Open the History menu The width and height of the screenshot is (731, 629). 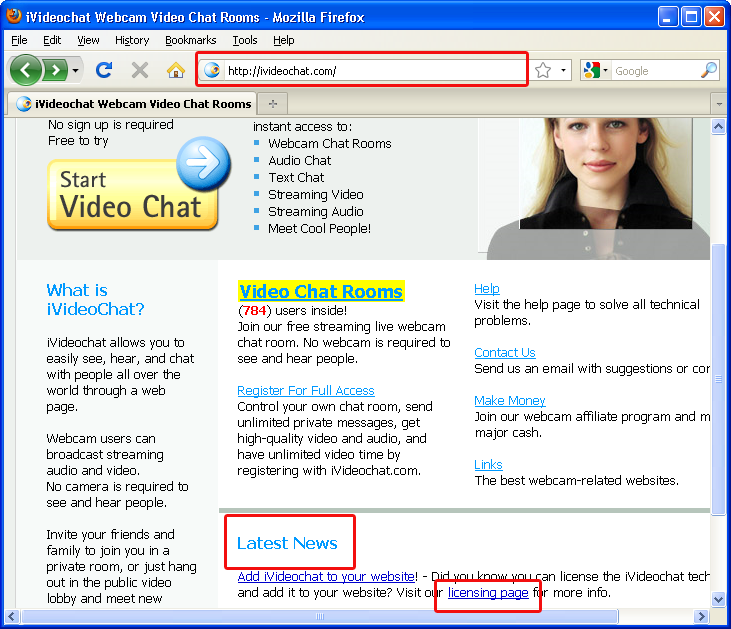pos(132,40)
